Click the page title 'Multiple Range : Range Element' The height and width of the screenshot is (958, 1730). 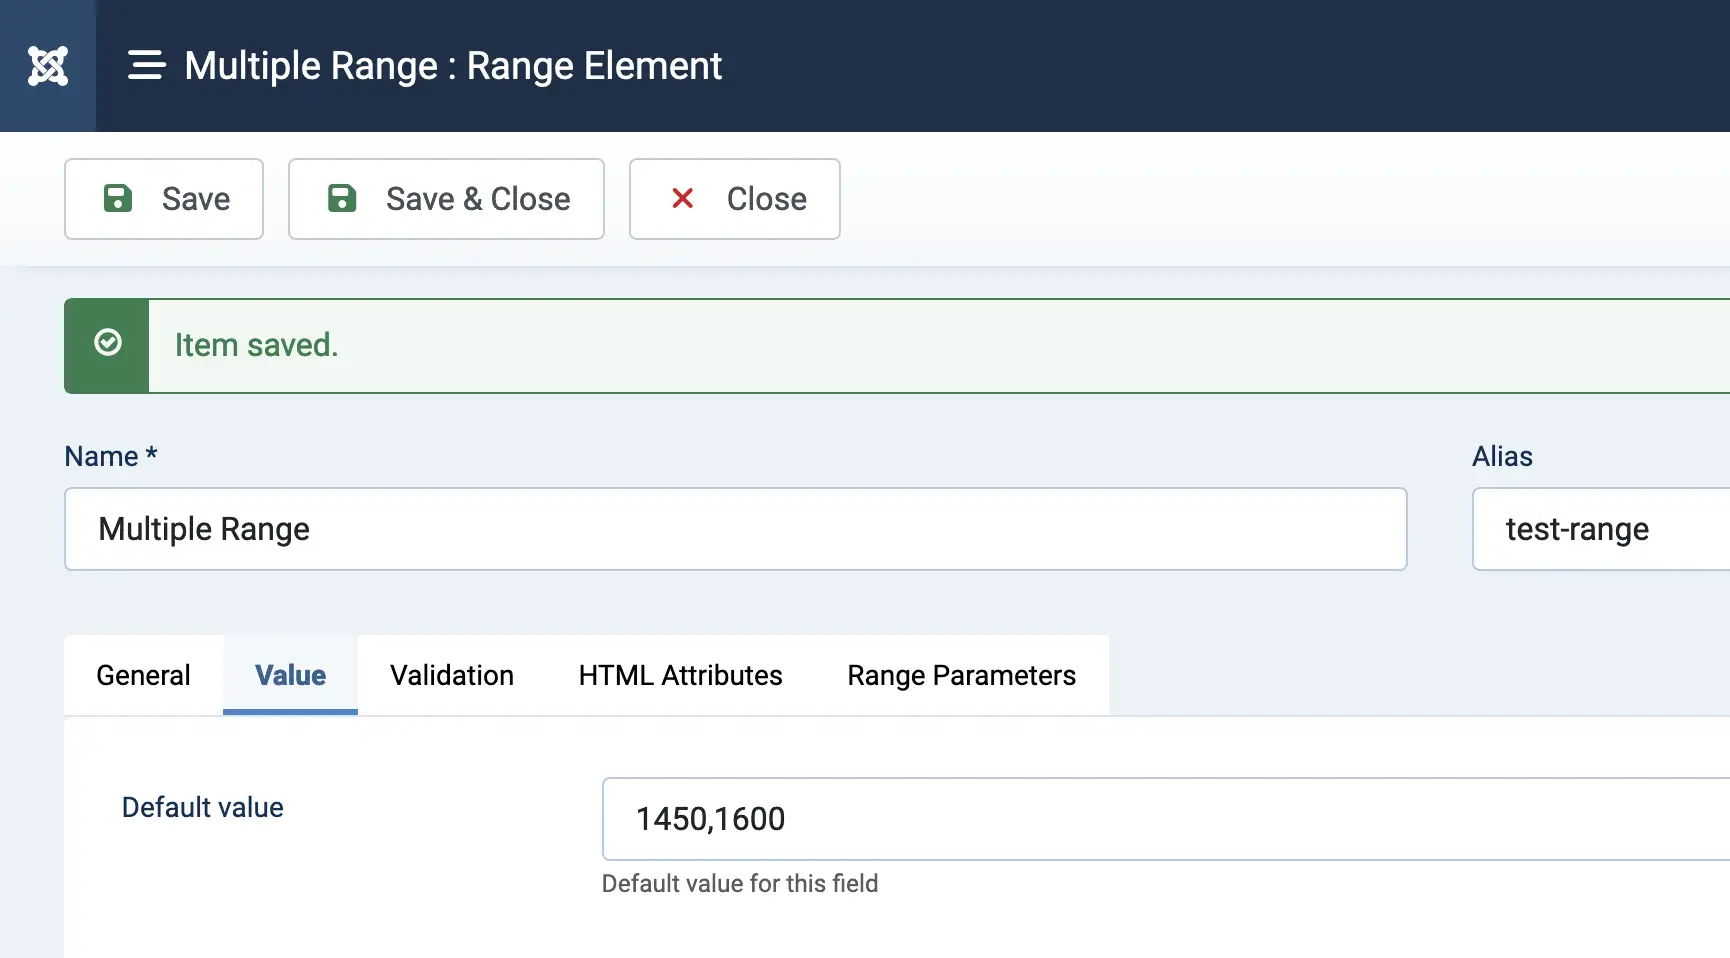(453, 66)
